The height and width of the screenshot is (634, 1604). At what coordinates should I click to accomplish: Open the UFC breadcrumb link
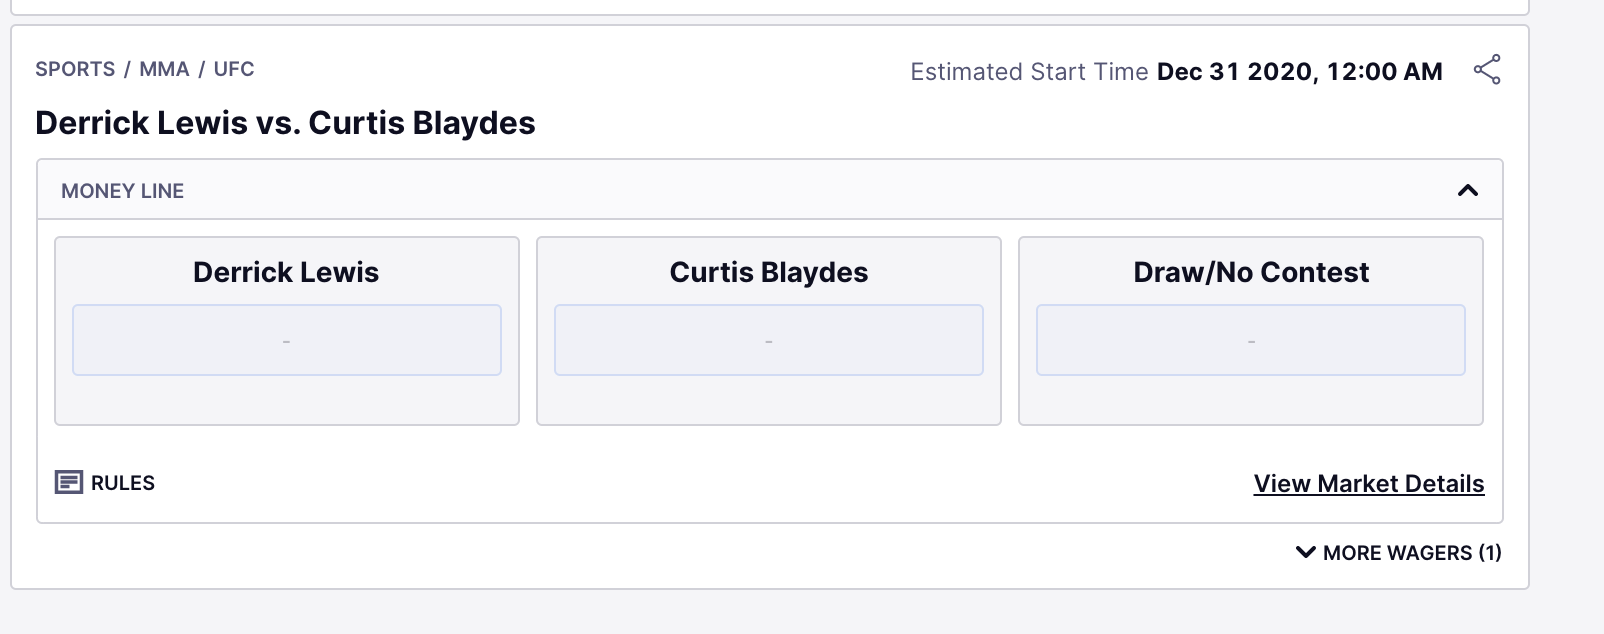(x=234, y=69)
